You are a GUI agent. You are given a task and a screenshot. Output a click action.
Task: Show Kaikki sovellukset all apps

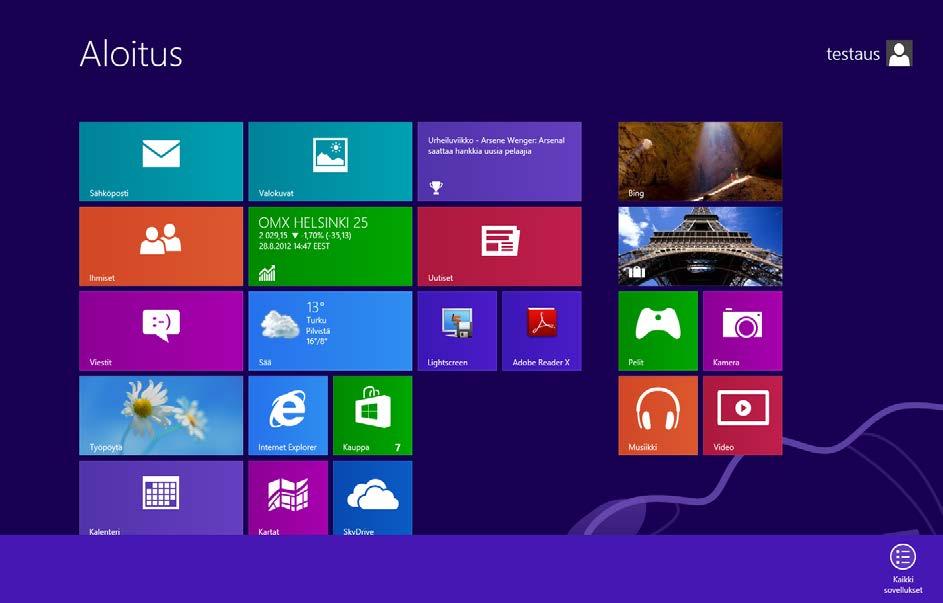tap(903, 568)
